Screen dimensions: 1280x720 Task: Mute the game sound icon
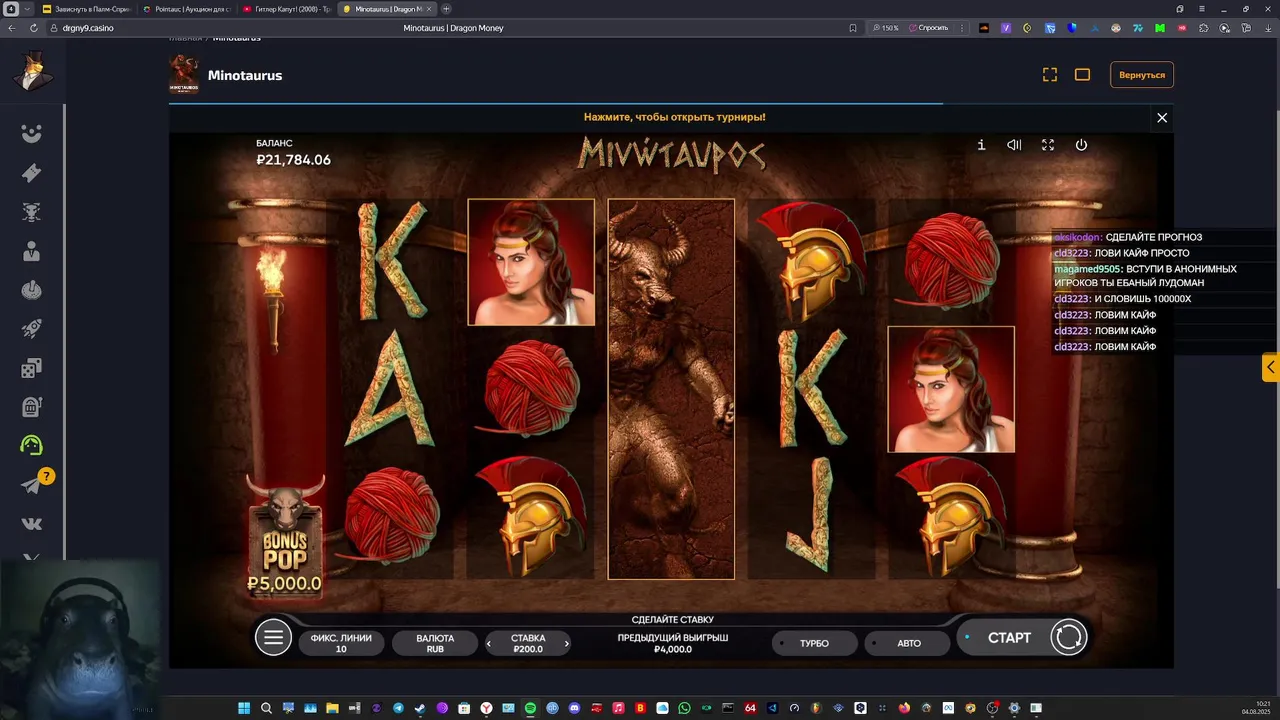[1014, 145]
